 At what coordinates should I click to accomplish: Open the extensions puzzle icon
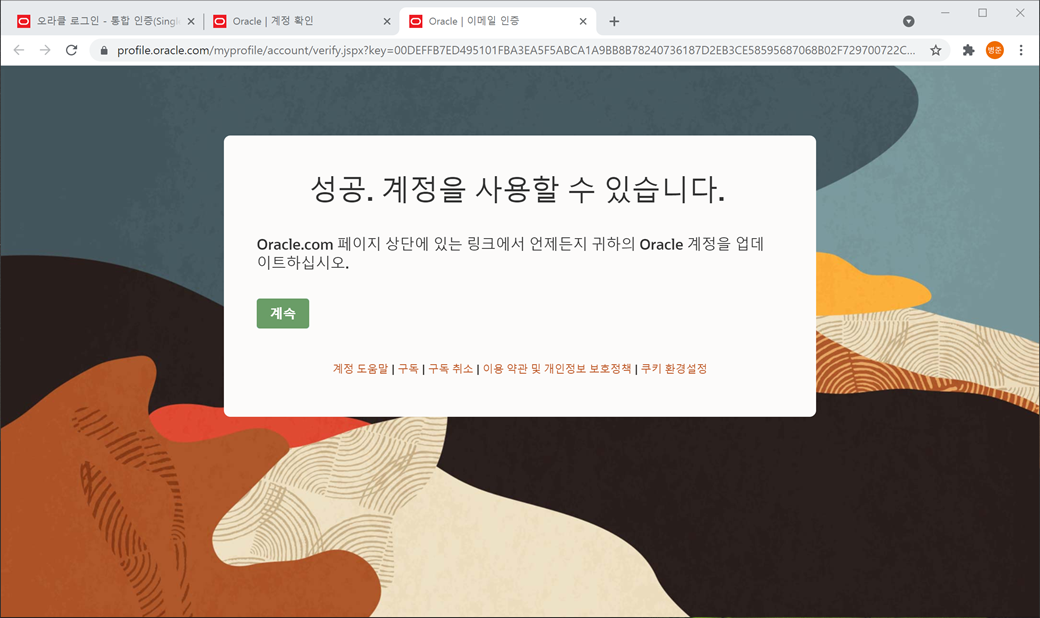[968, 50]
